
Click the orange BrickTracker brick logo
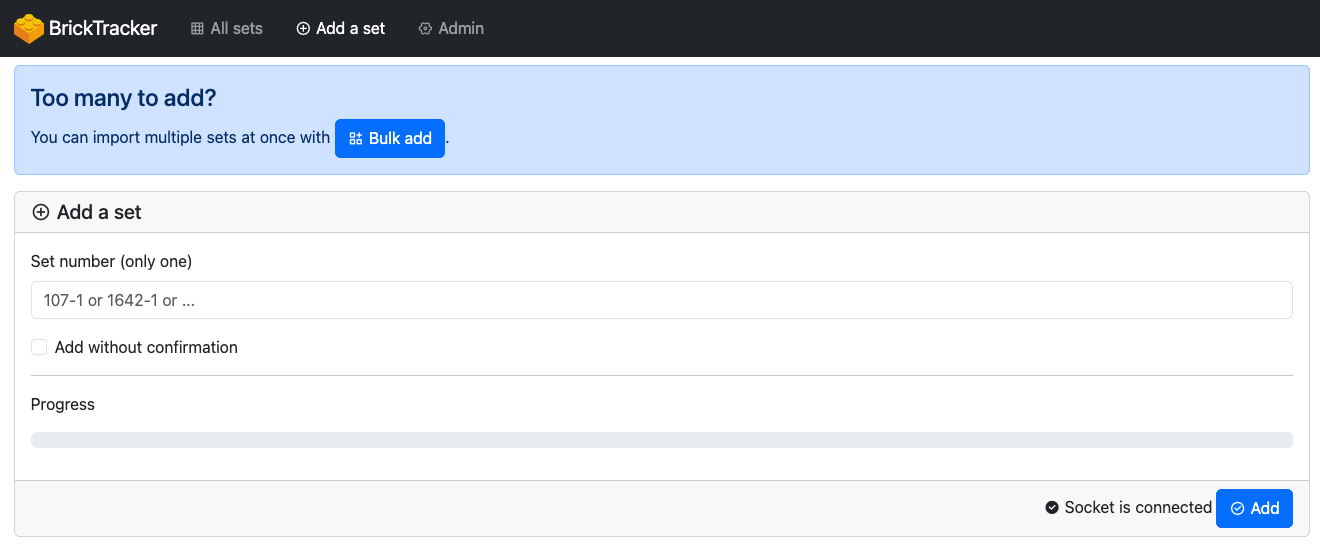click(28, 28)
